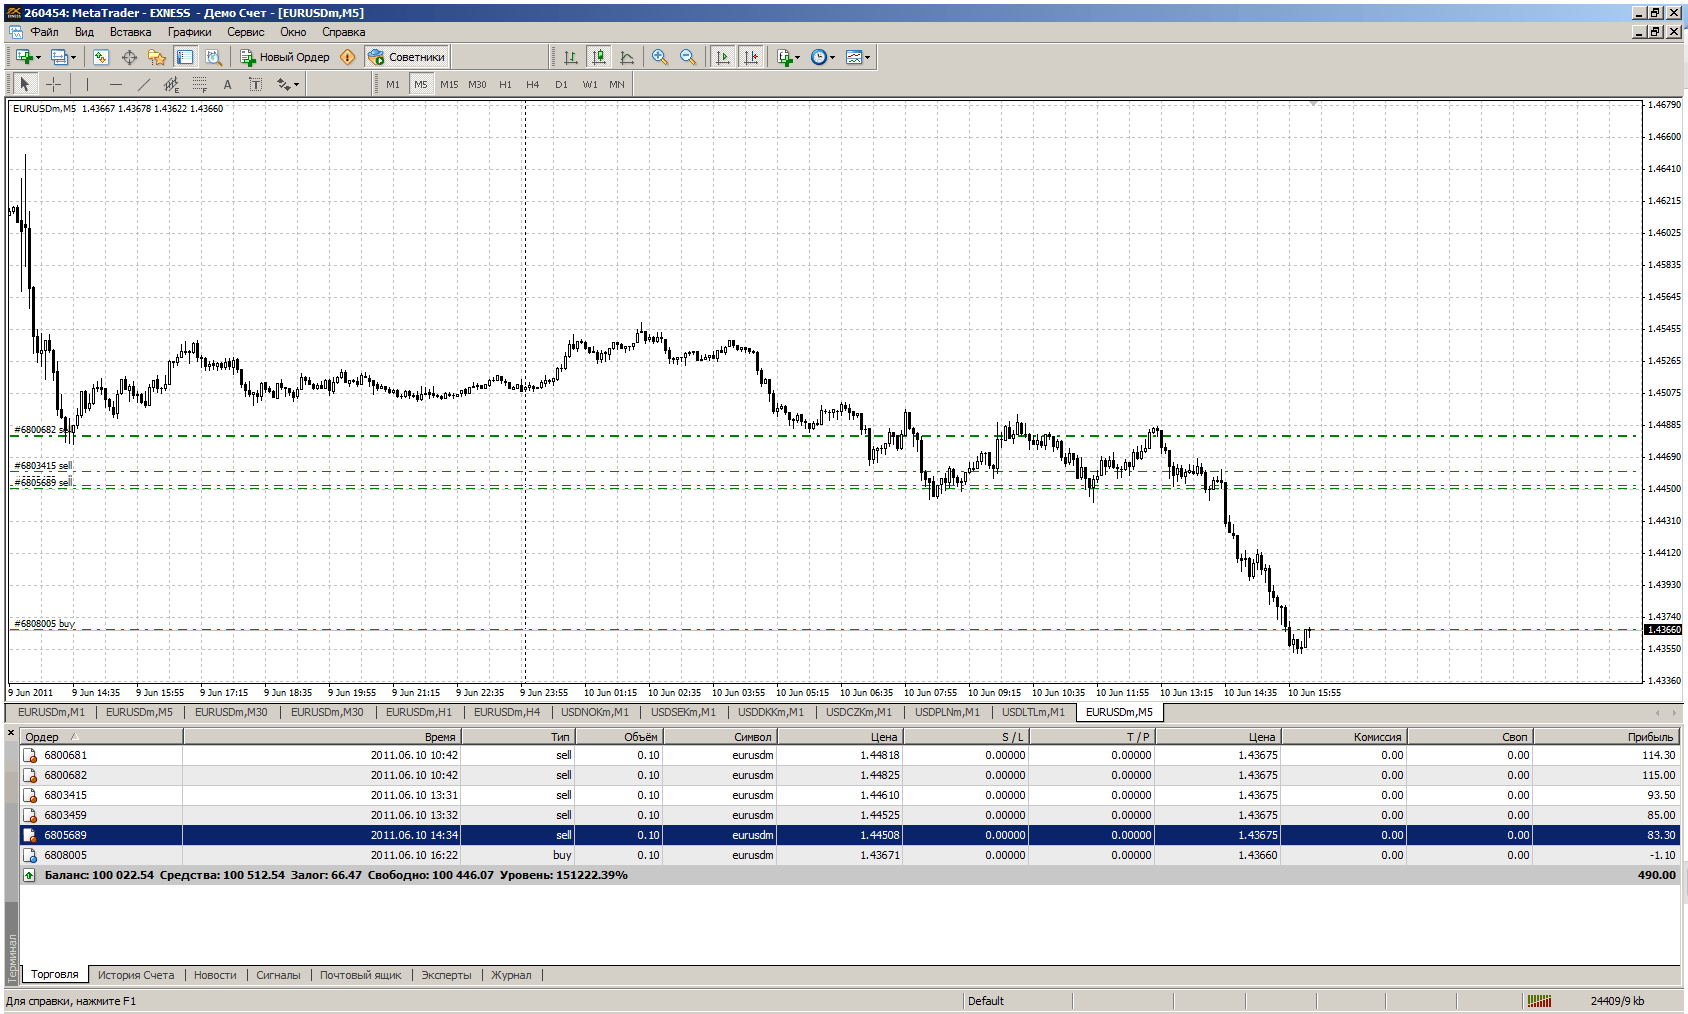Open the Вставка menu
The image size is (1688, 1014).
(x=130, y=32)
